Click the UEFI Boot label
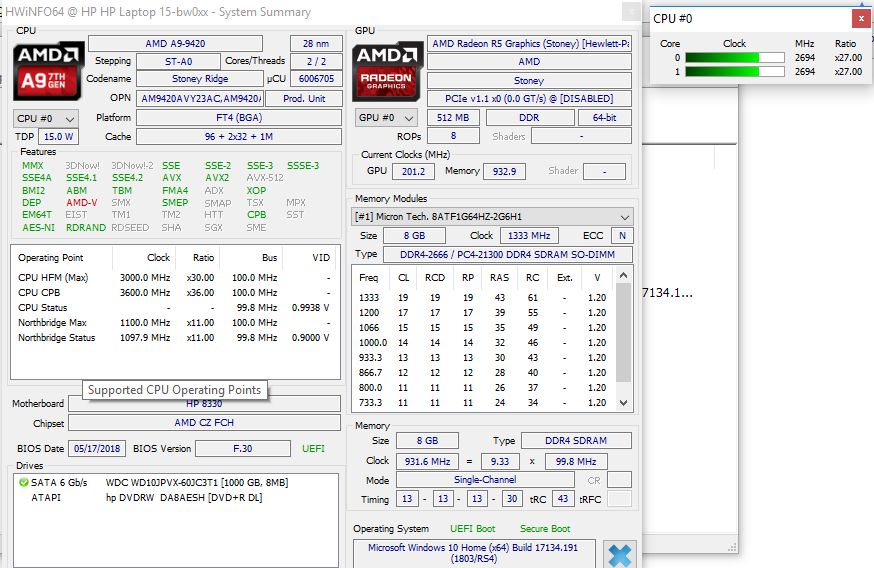874x568 pixels. pos(473,528)
